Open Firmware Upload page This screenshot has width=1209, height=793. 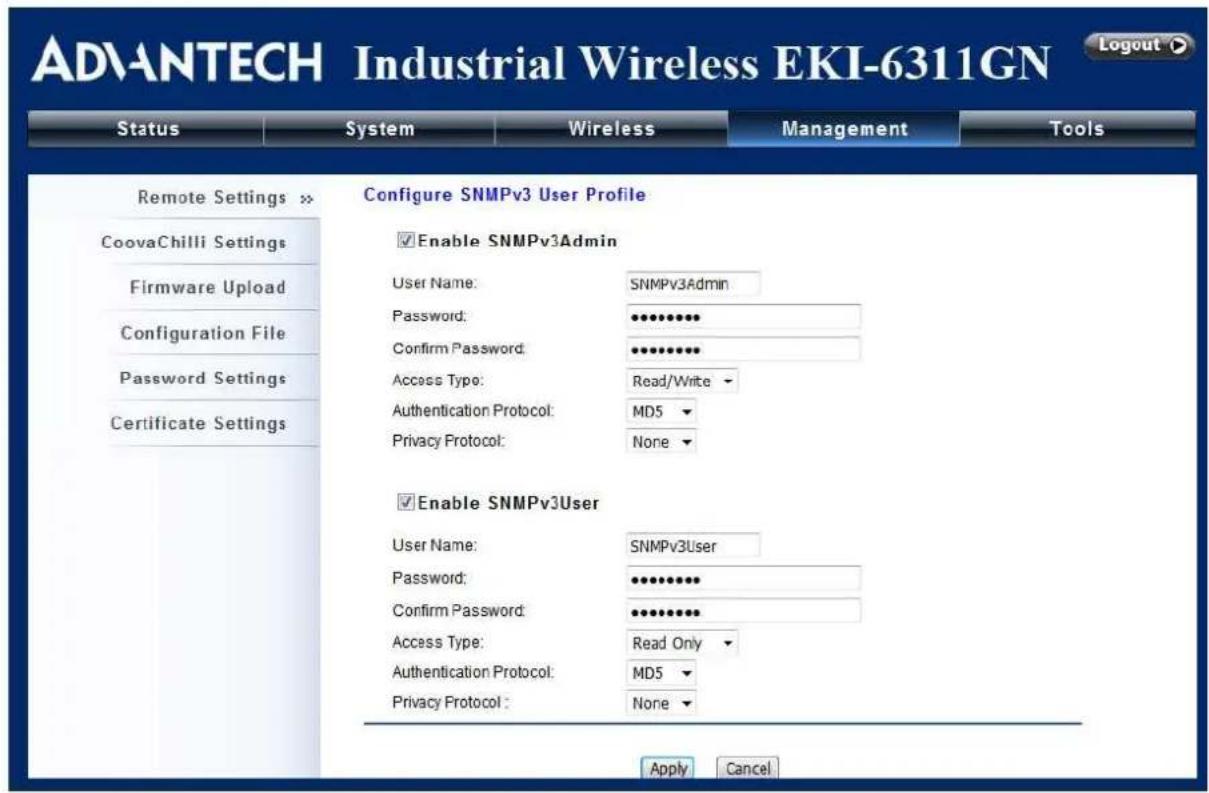(x=207, y=288)
